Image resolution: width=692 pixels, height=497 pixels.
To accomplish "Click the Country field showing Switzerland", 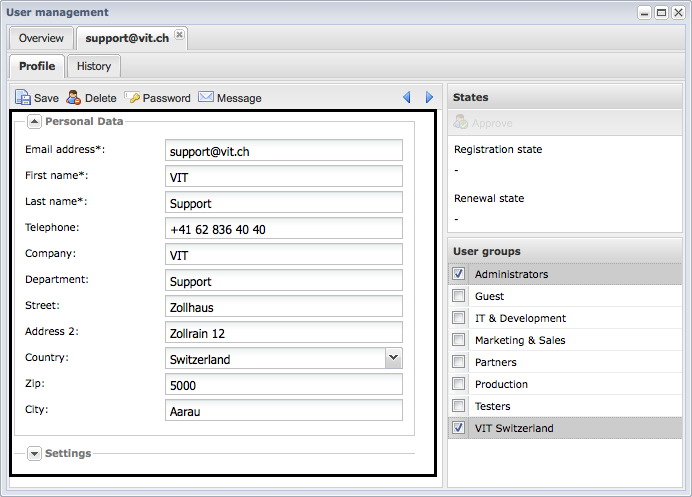I will [275, 358].
